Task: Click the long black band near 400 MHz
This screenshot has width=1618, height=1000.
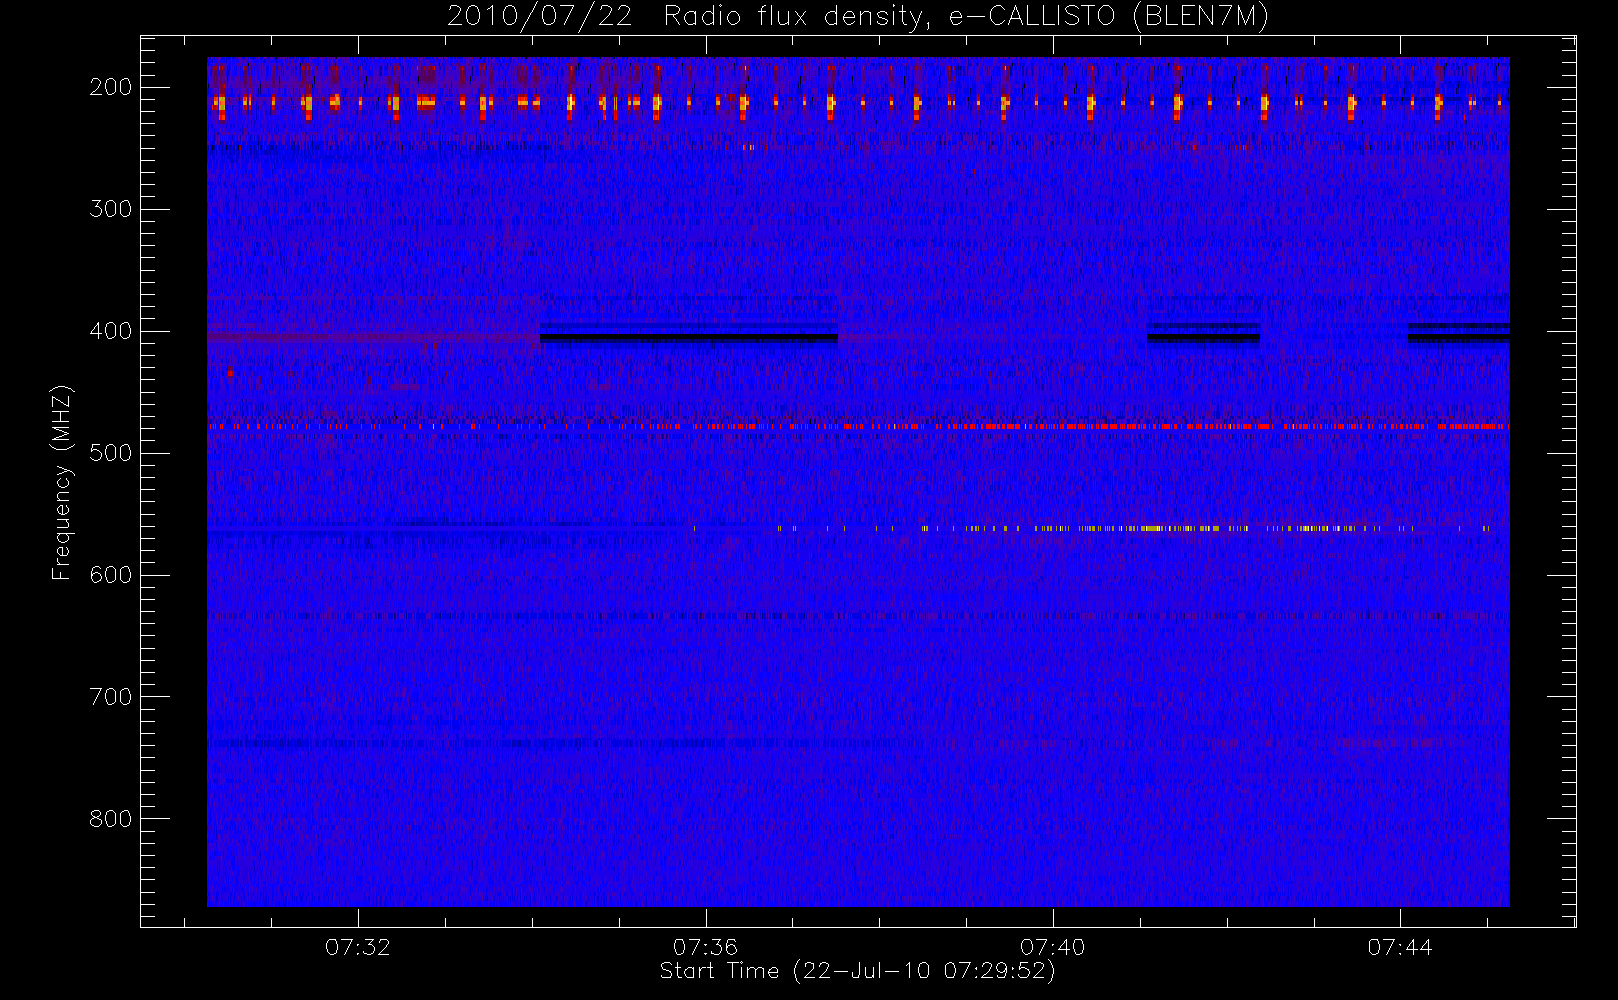Action: (x=689, y=336)
